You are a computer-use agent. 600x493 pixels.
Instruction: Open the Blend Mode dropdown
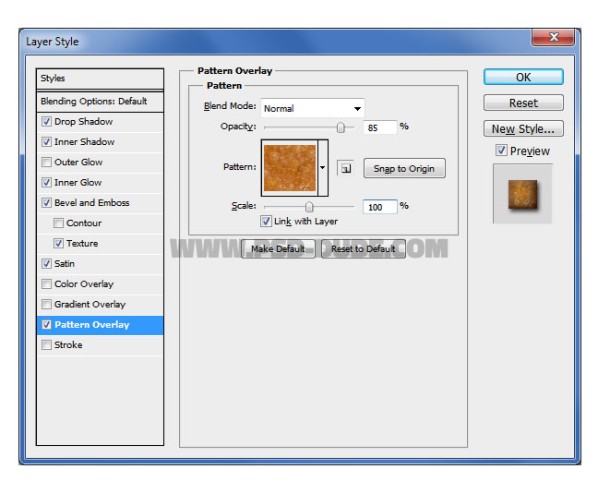[x=313, y=108]
